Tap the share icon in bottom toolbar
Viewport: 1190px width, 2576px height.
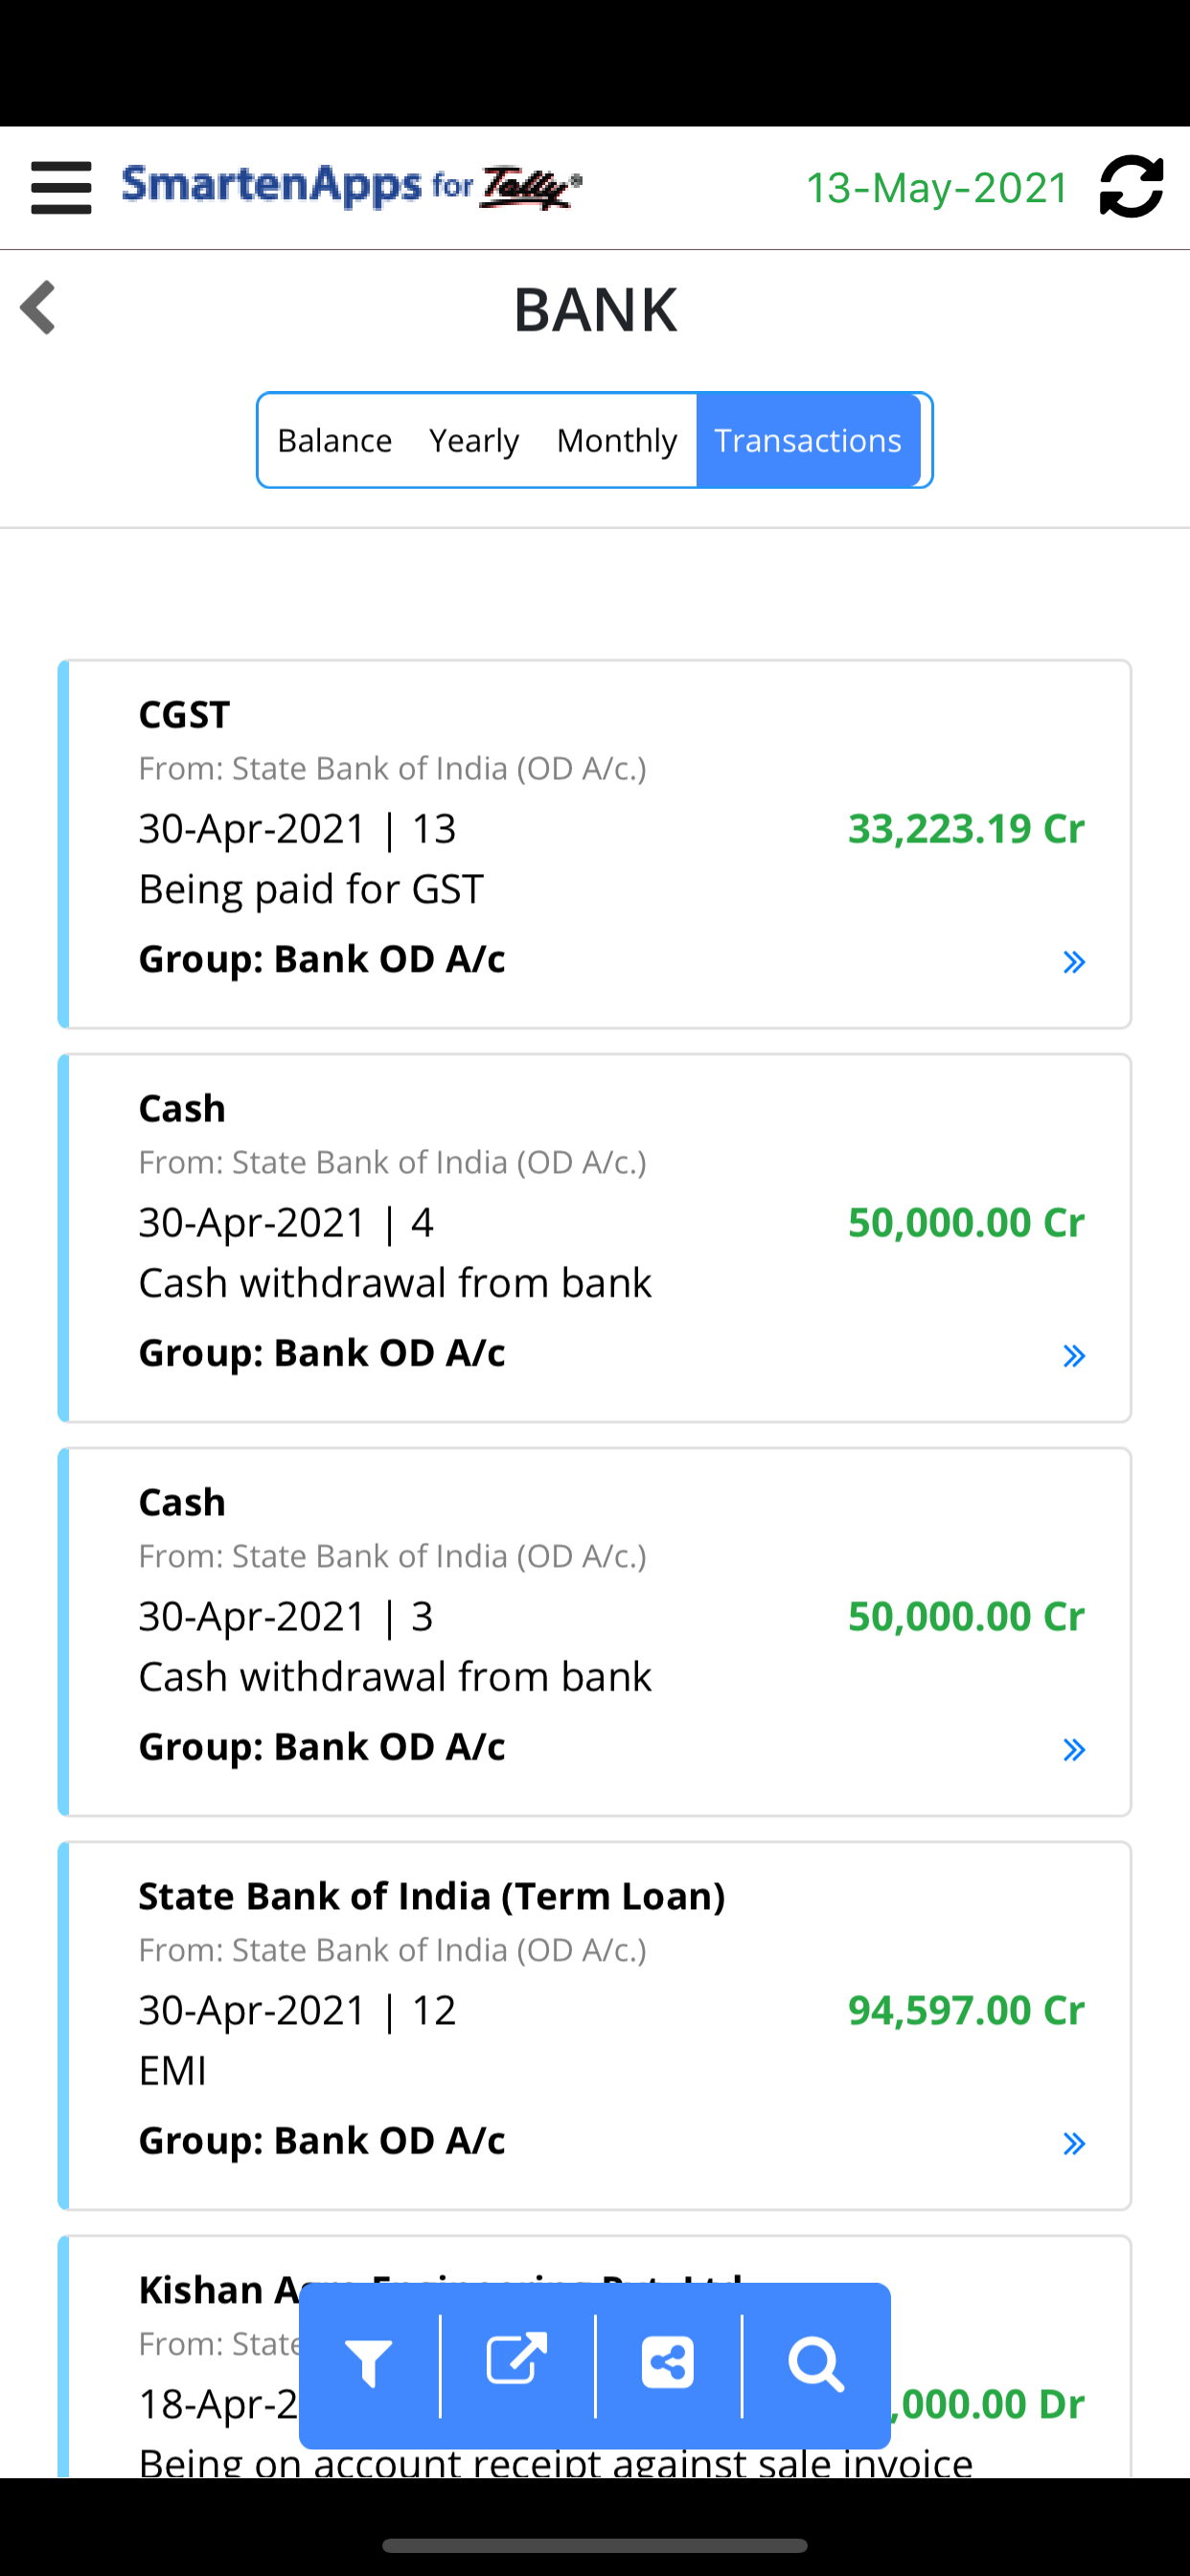[x=668, y=2364]
